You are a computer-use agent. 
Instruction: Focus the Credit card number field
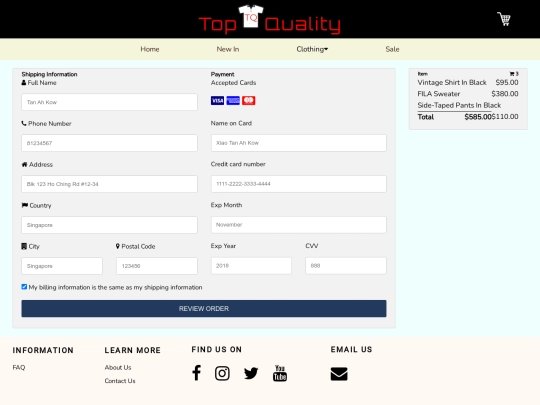click(299, 184)
